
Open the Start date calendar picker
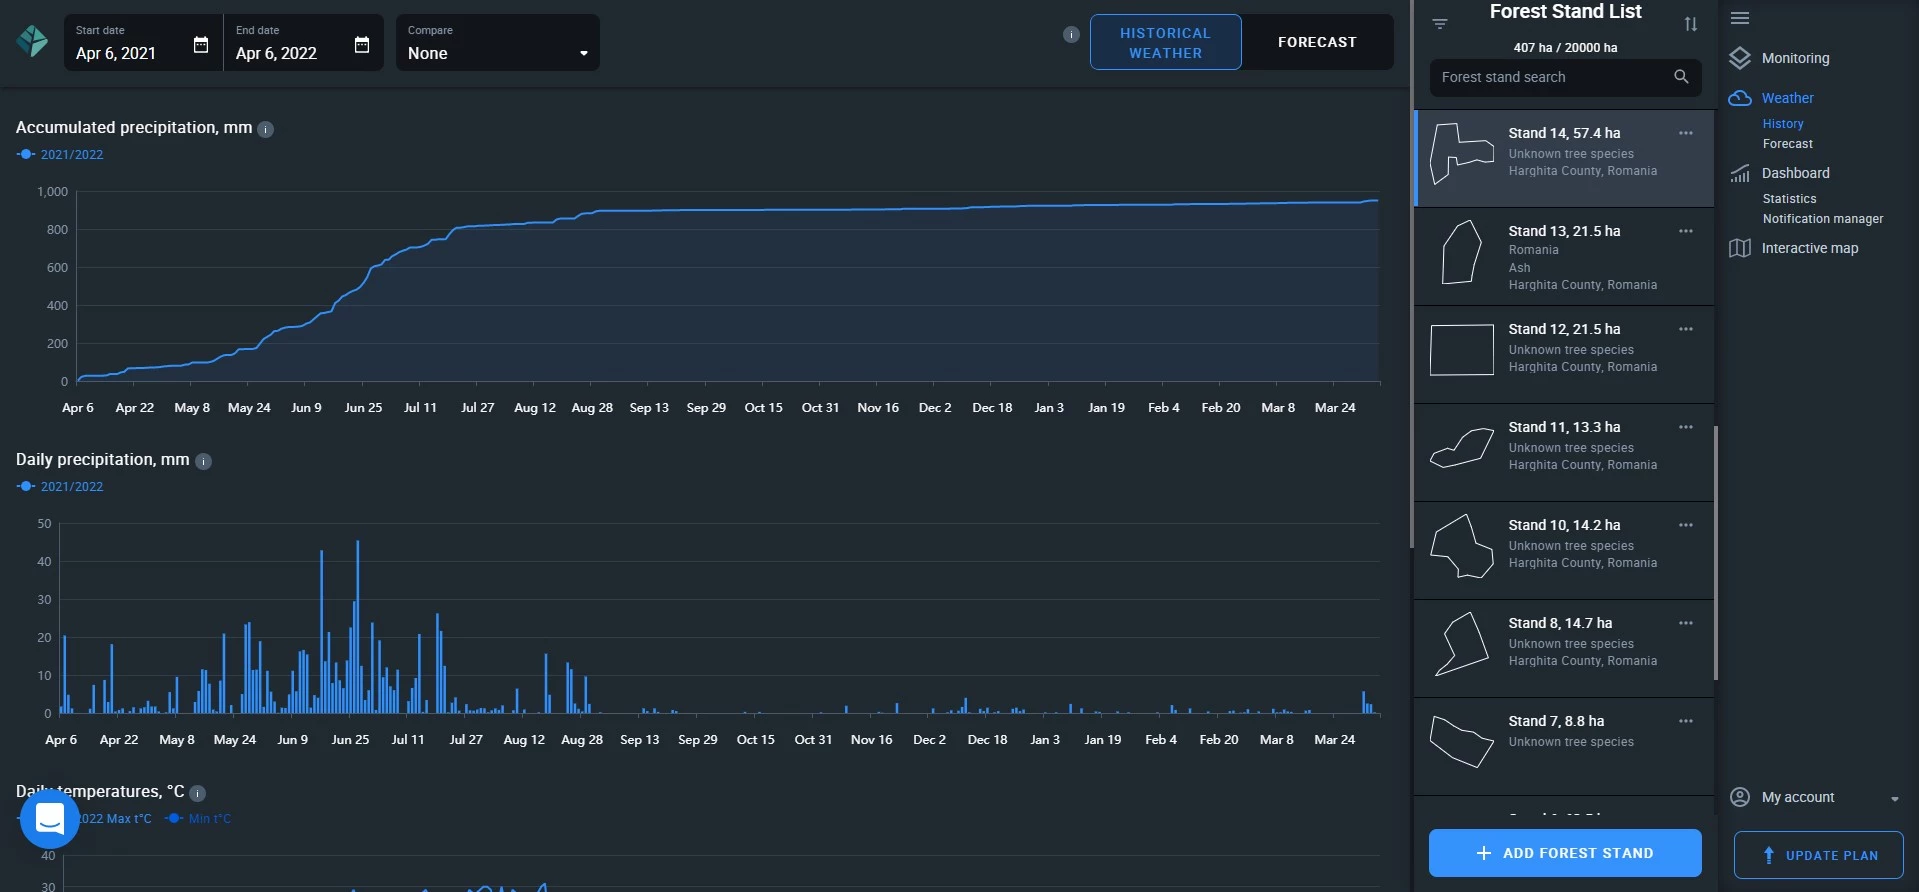click(x=201, y=45)
